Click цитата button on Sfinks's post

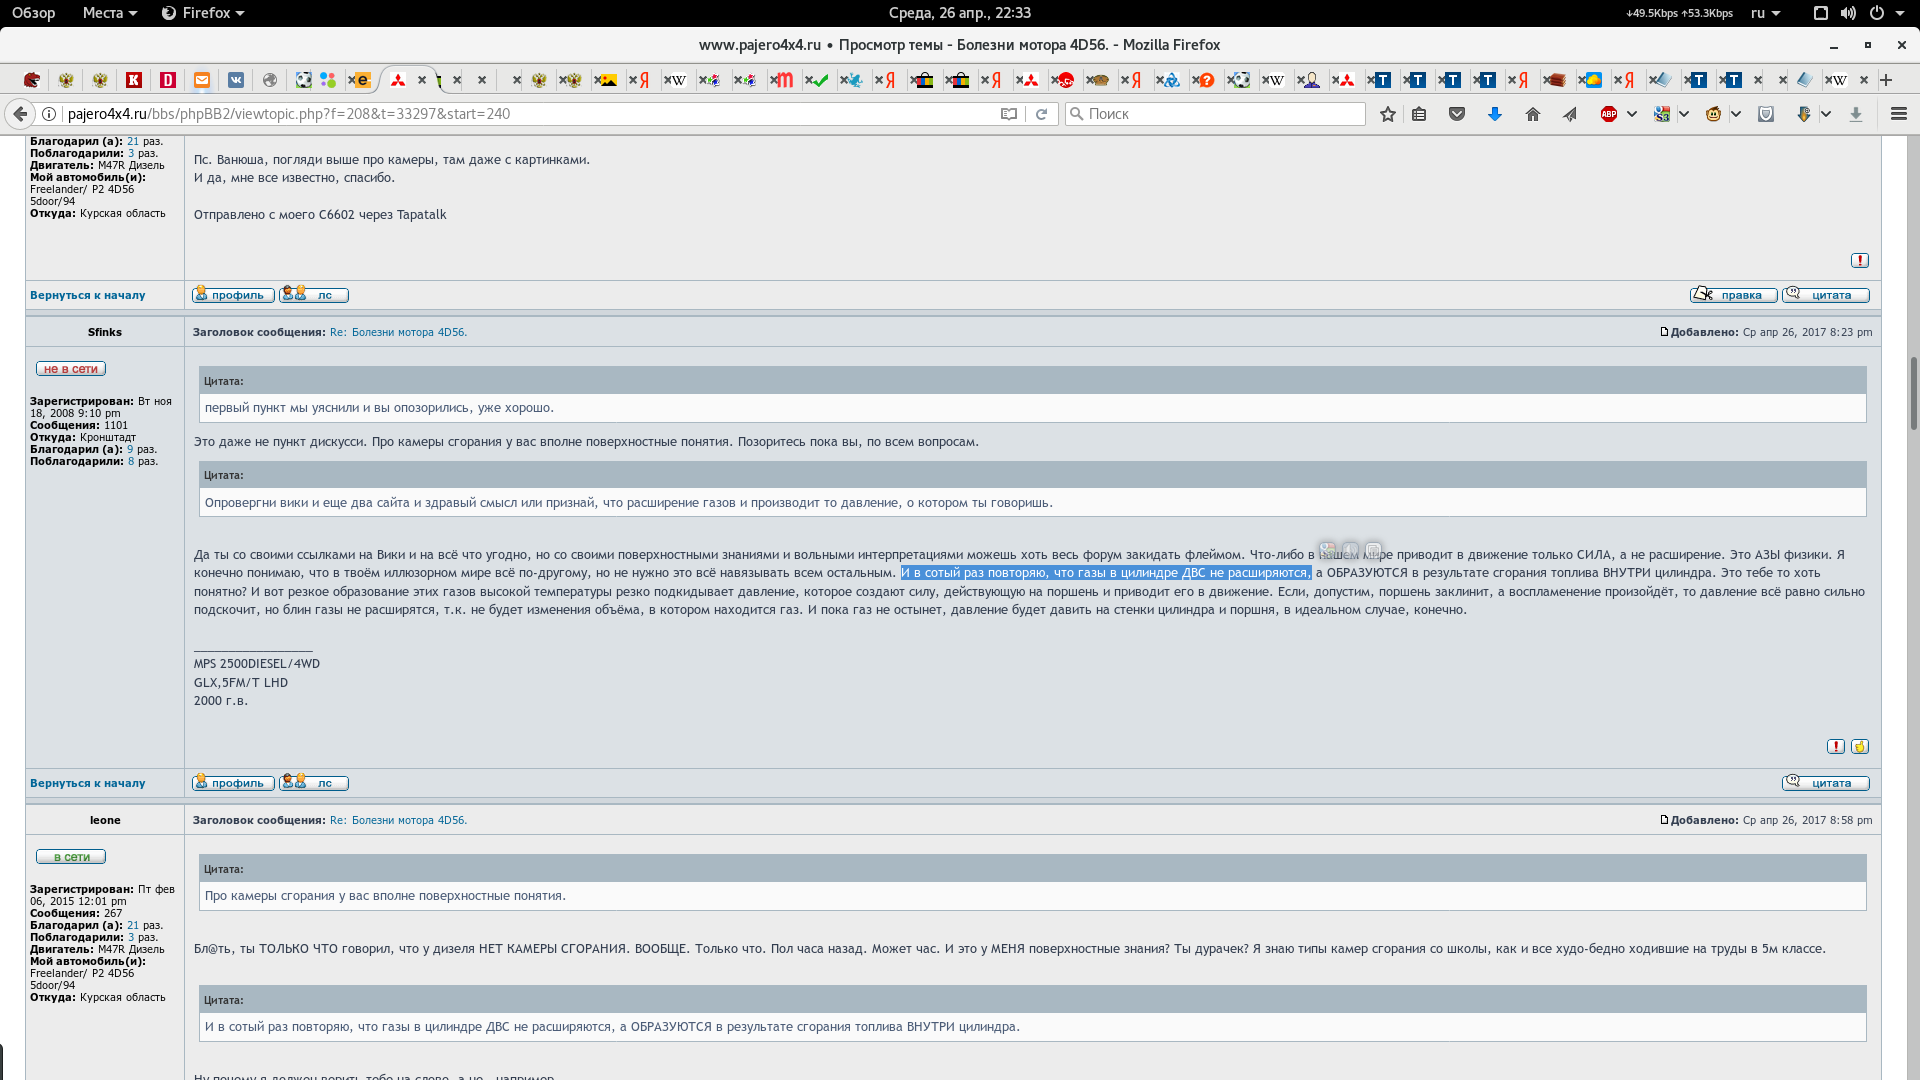tap(1825, 783)
